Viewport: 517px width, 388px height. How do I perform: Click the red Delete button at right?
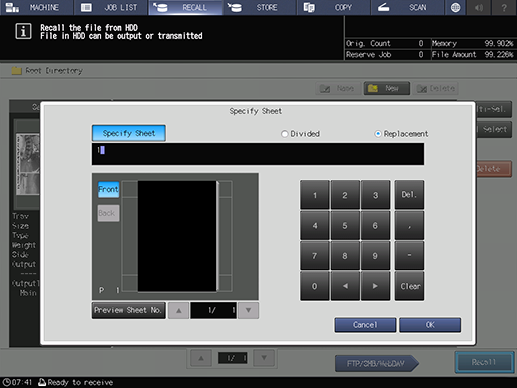pos(494,169)
